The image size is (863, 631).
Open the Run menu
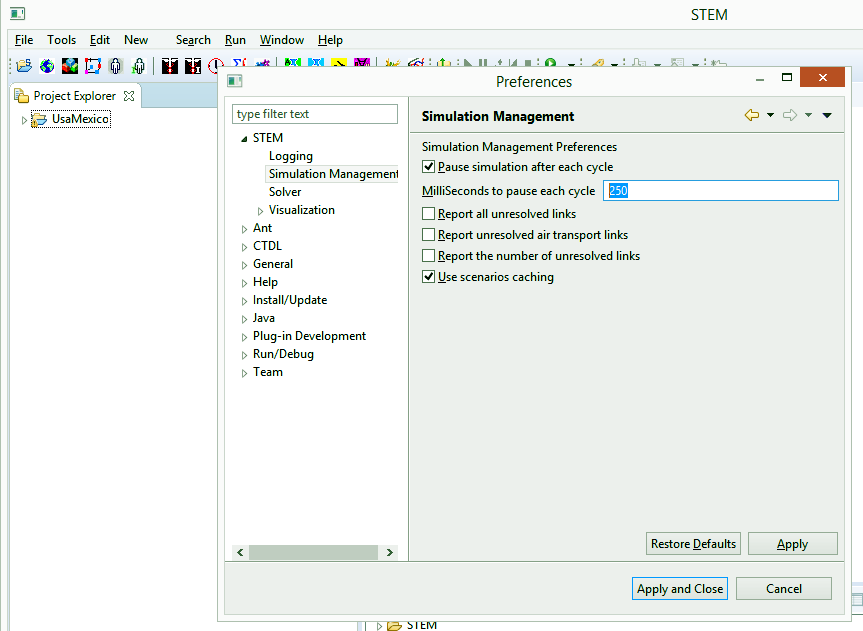click(235, 40)
